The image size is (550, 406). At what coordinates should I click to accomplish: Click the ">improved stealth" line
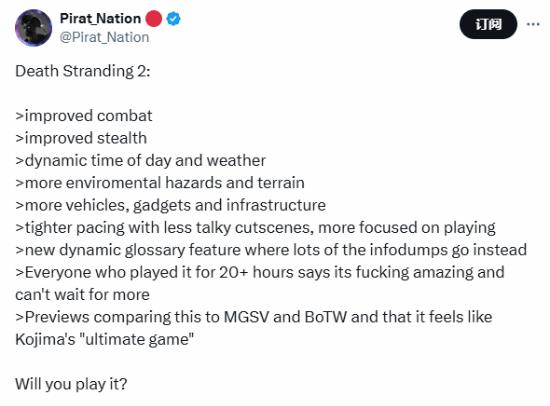[x=81, y=138]
